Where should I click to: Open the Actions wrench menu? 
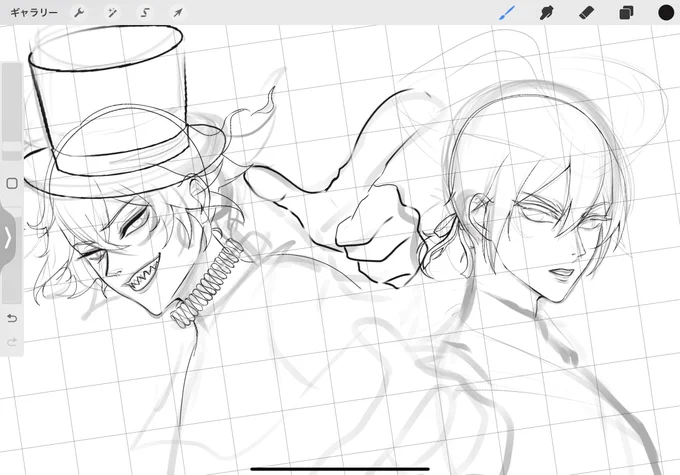point(79,13)
